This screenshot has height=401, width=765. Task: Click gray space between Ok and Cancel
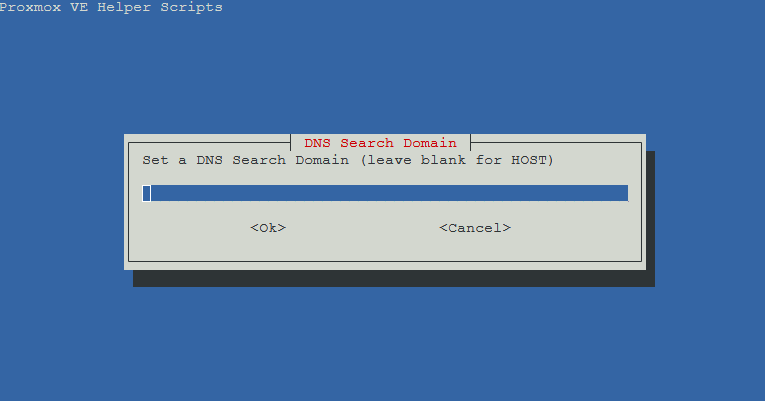(x=362, y=228)
